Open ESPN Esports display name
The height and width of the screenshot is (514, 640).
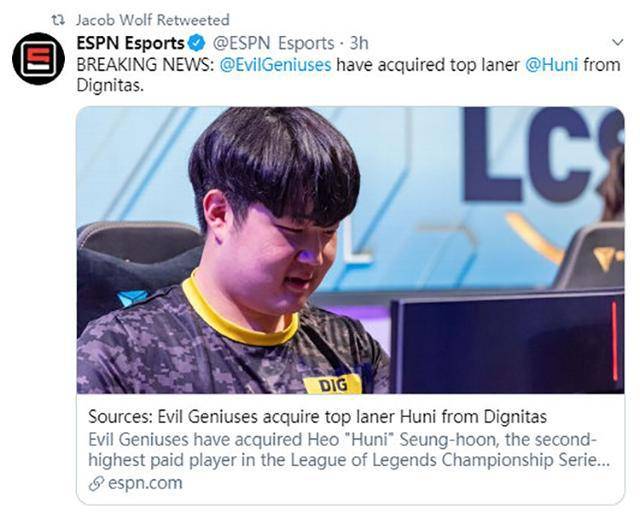[x=131, y=43]
